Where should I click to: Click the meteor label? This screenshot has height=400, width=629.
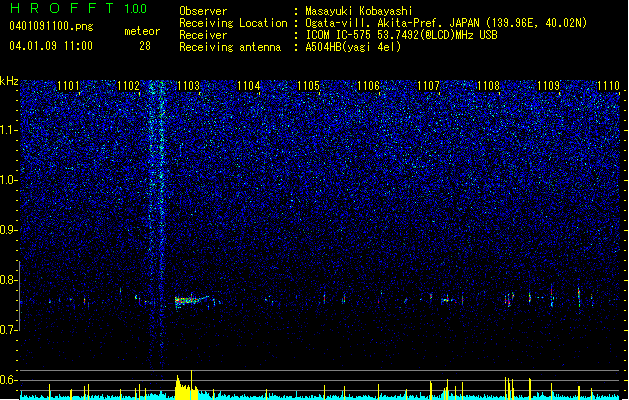[142, 31]
